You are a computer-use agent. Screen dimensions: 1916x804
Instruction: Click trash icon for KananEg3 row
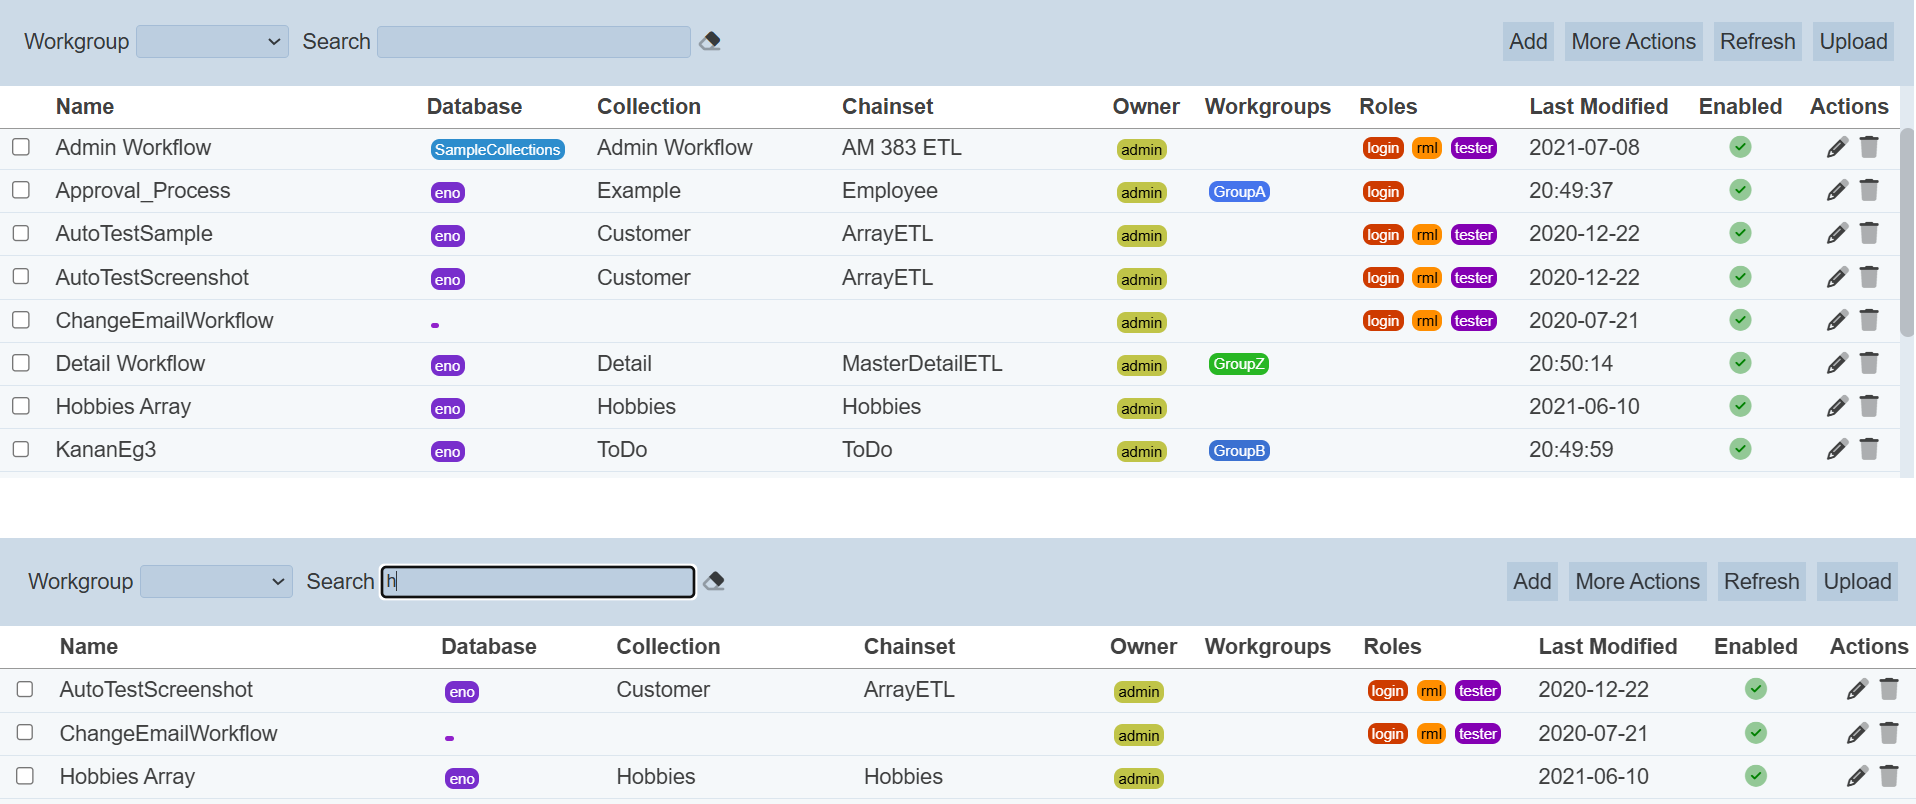click(x=1869, y=450)
